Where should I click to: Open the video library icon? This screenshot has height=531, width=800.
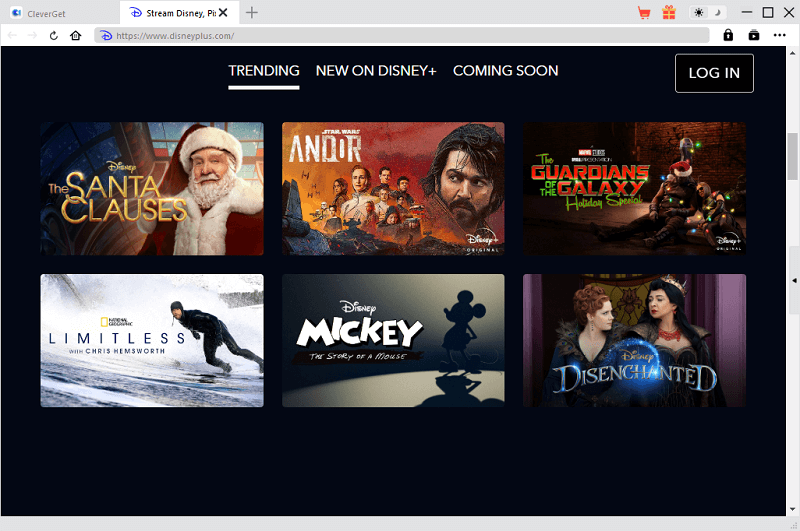point(754,35)
